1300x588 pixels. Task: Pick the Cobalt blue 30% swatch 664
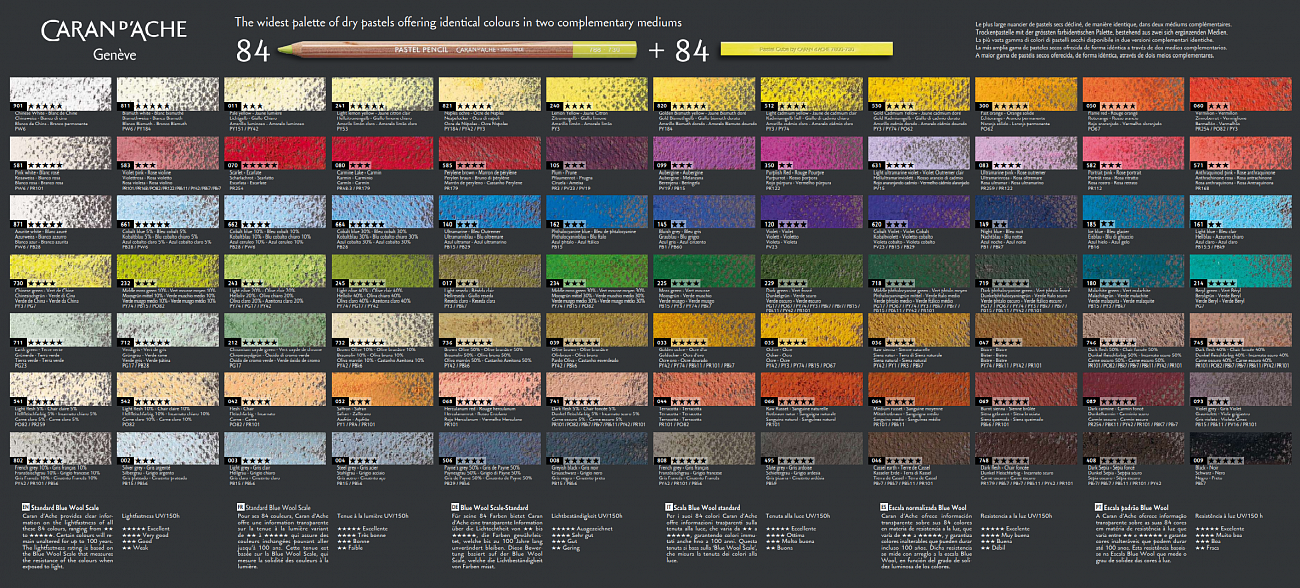pos(384,211)
